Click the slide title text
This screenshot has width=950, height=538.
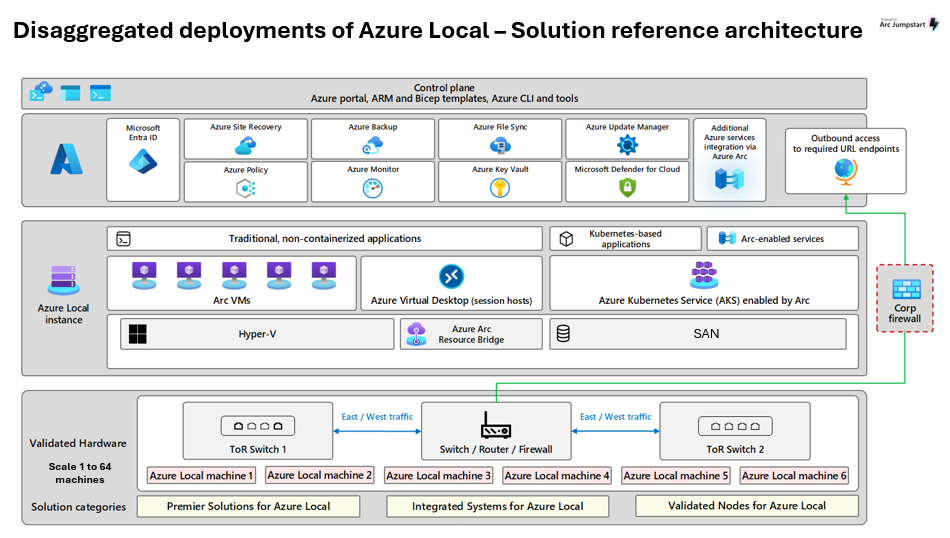coord(437,30)
